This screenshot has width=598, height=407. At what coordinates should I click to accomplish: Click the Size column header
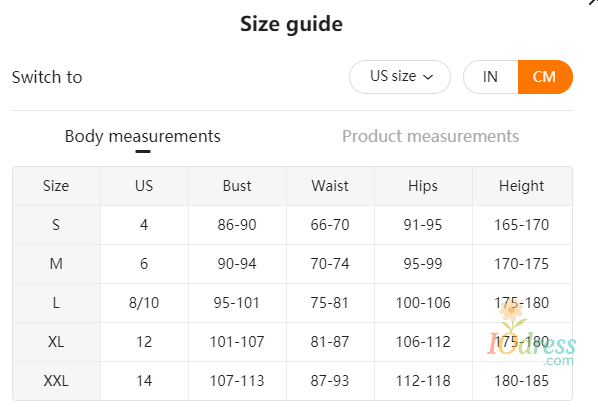tap(56, 186)
